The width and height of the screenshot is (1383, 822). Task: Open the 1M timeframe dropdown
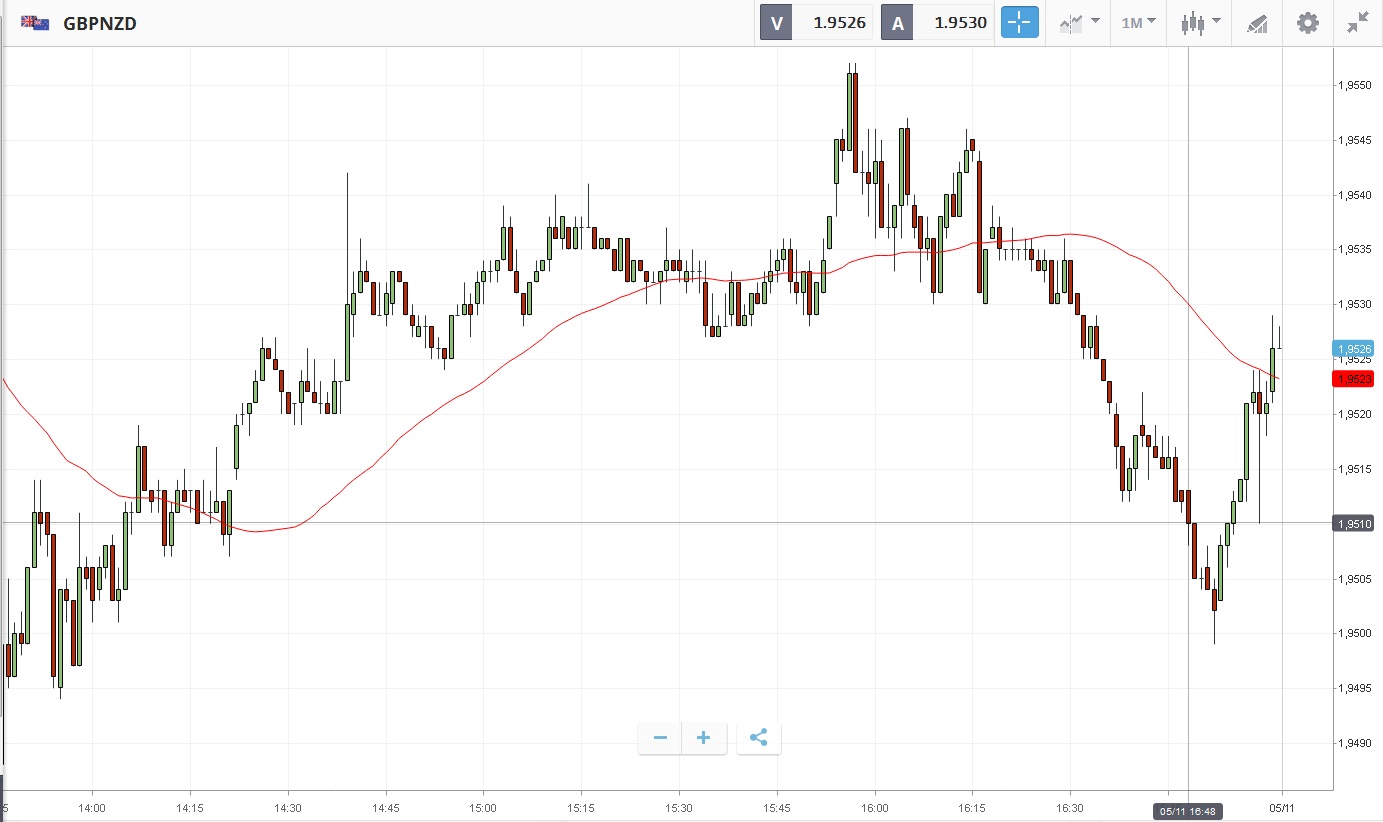point(1138,23)
